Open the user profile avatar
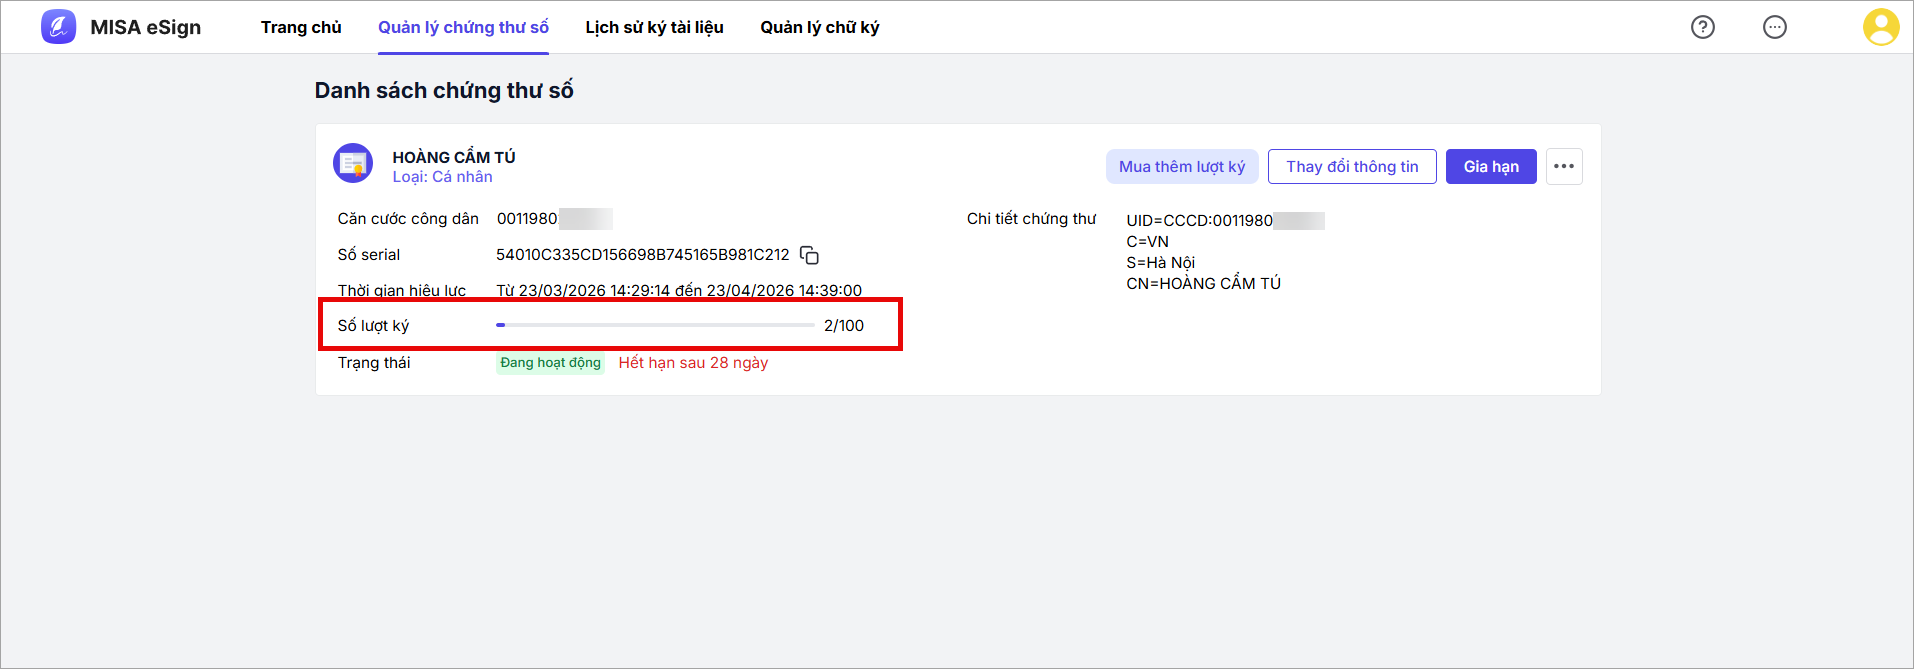This screenshot has height=669, width=1914. click(x=1881, y=27)
